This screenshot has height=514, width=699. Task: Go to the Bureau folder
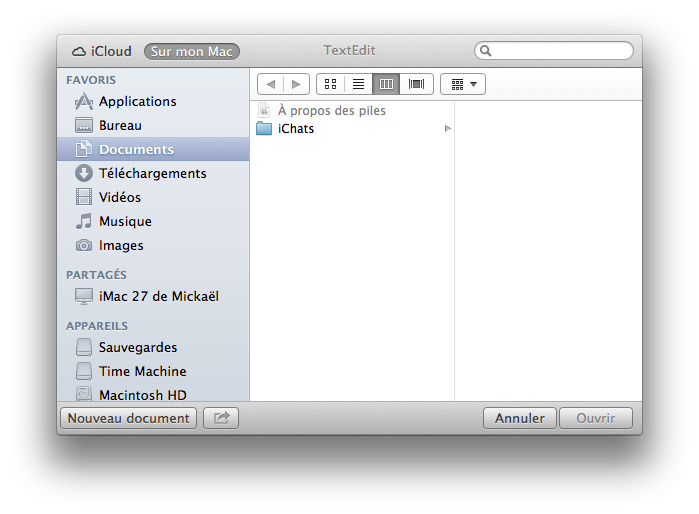pyautogui.click(x=120, y=125)
